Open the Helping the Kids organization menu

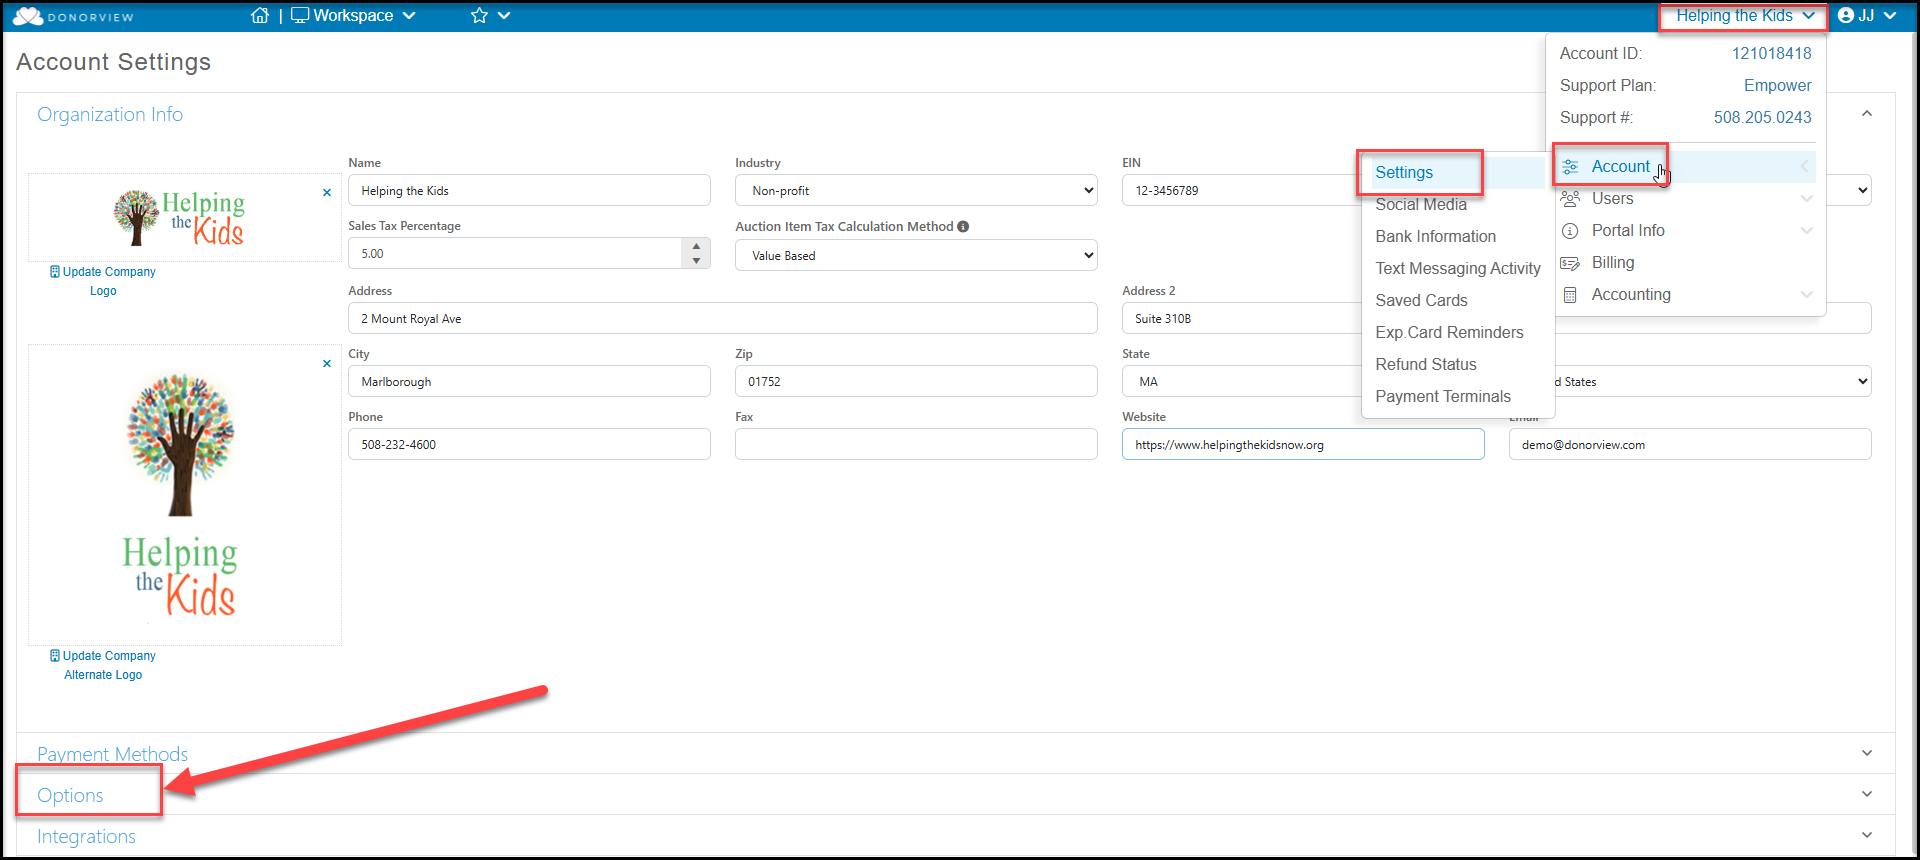(1744, 15)
